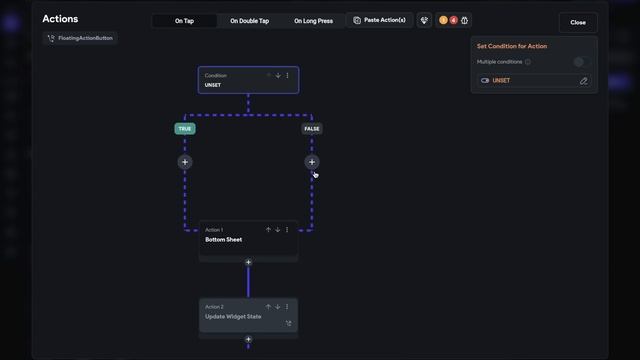Open the Condition node three-dot menu
Image resolution: width=640 pixels, height=360 pixels.
tap(287, 76)
